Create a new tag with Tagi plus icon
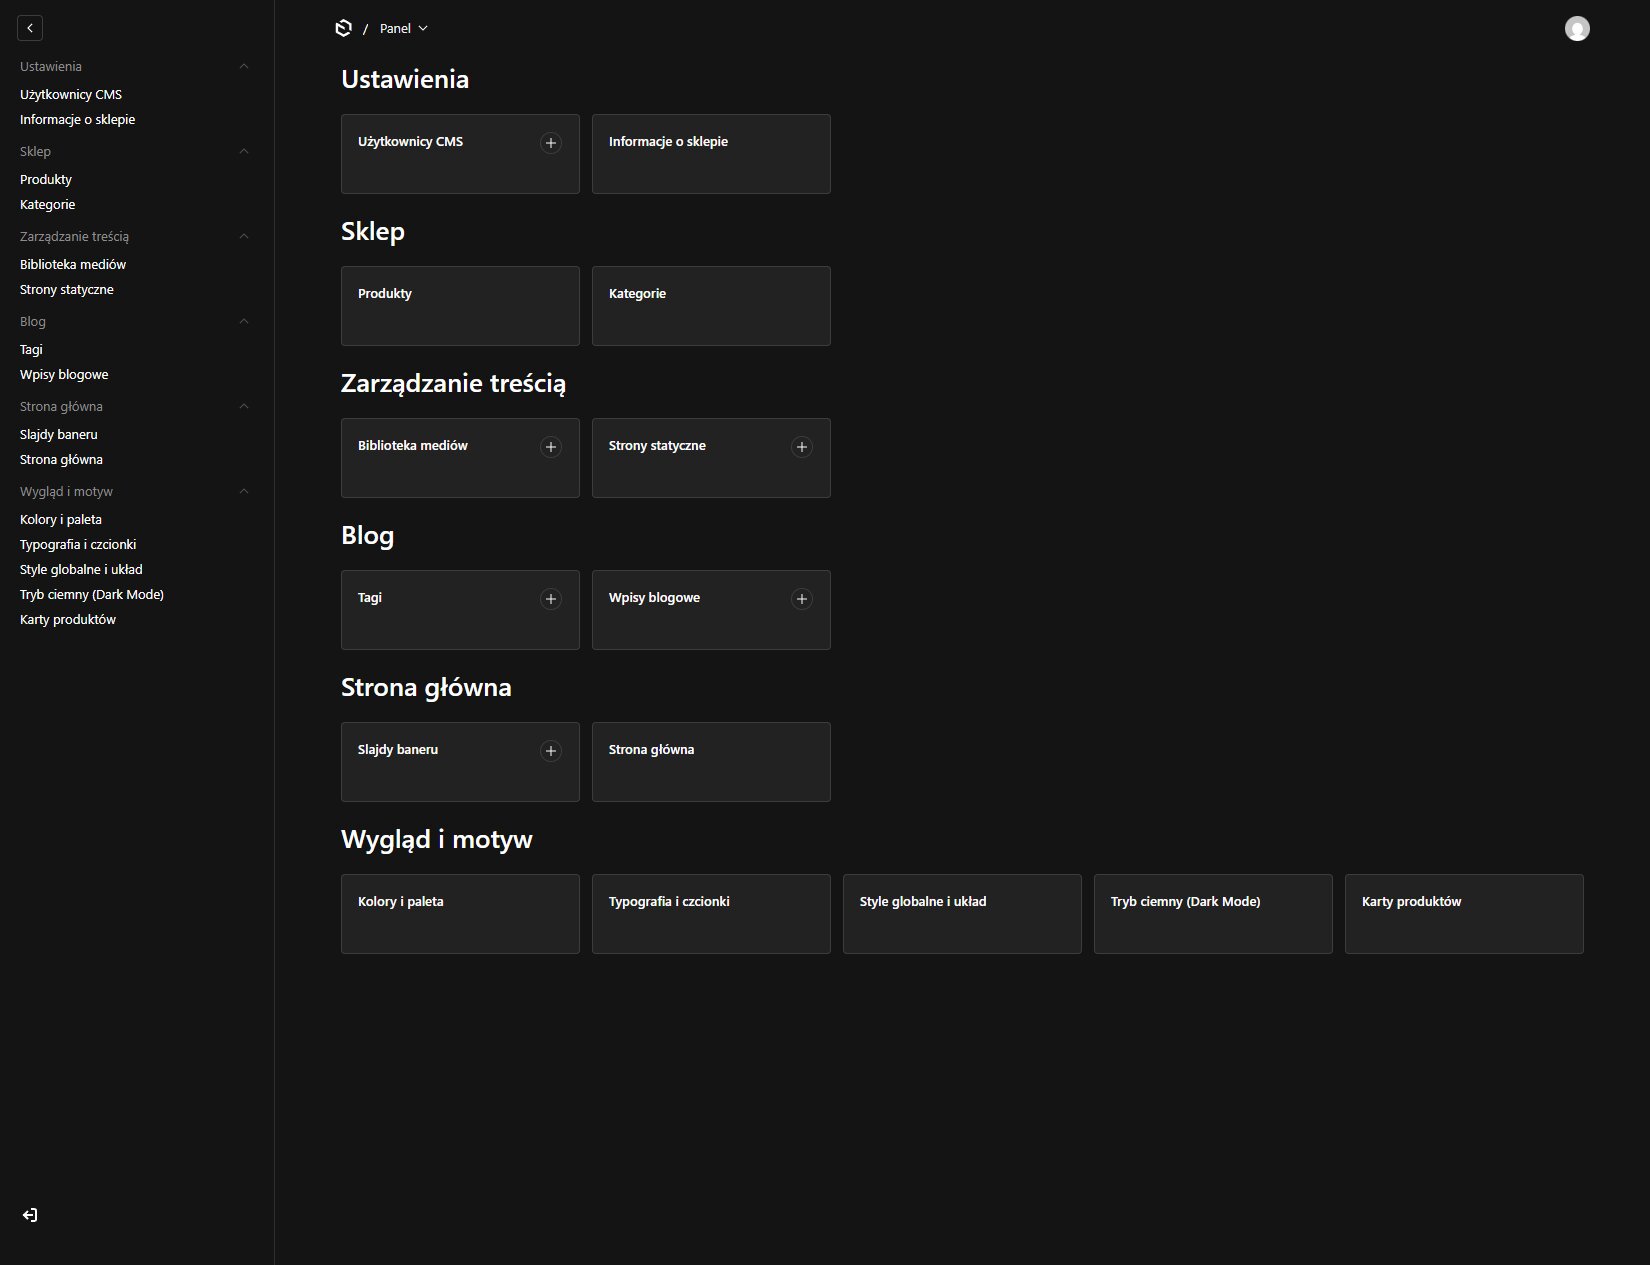 pyautogui.click(x=551, y=599)
